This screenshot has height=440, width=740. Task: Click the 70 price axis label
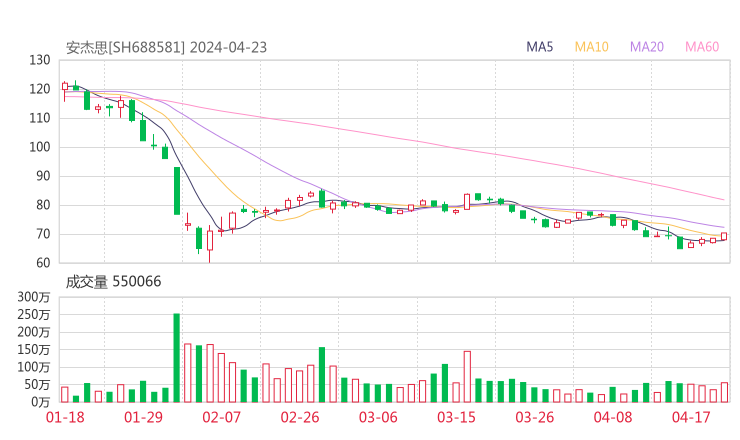coord(43,234)
